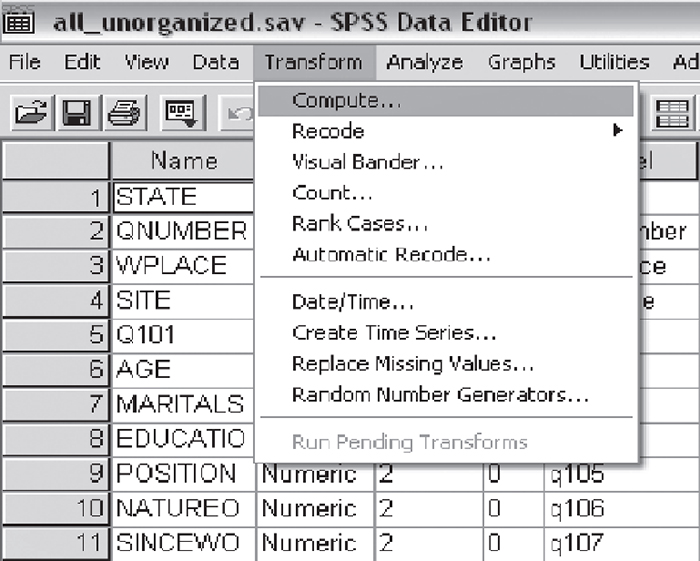Click the Undo toolbar icon
The image size is (700, 561).
coord(238,111)
